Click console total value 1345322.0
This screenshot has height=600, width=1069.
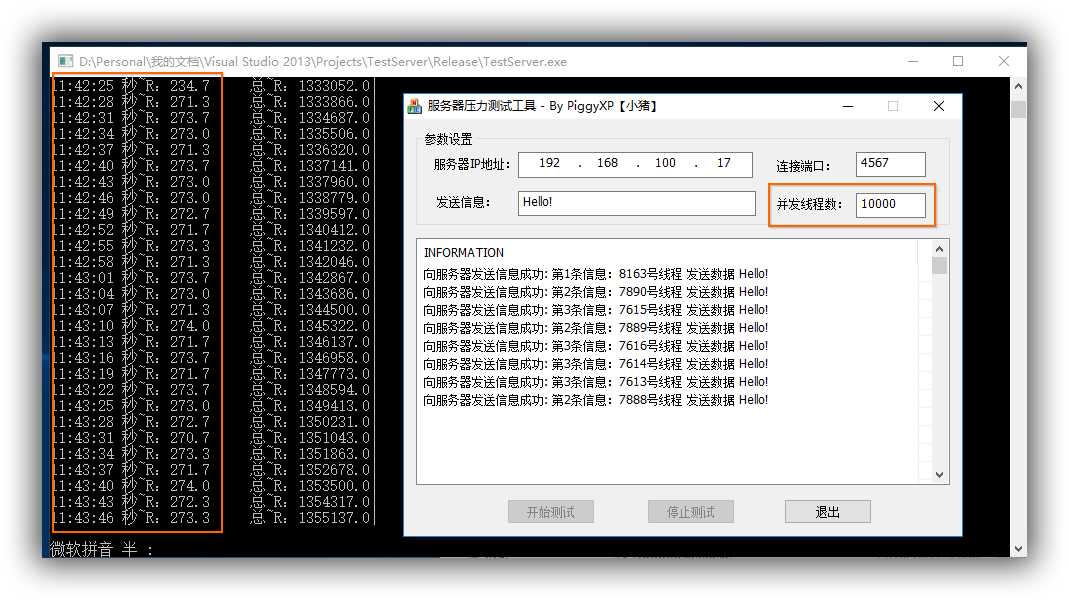click(334, 326)
